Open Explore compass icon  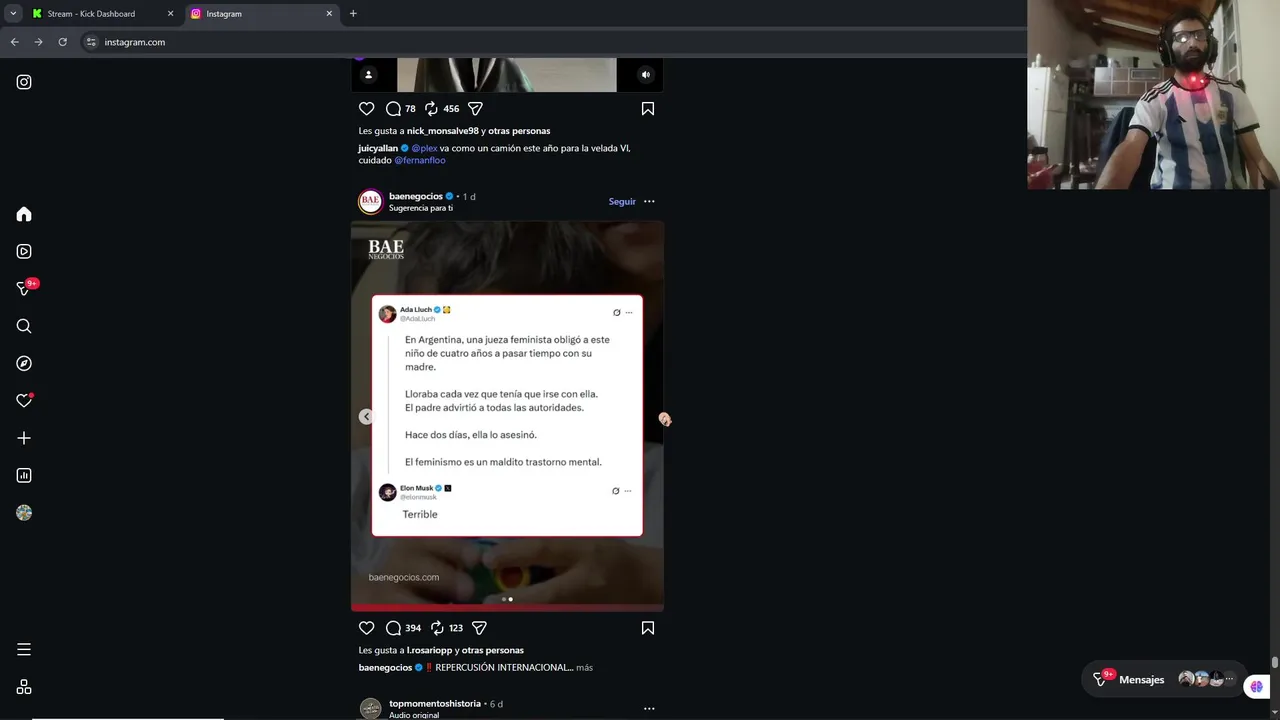pyautogui.click(x=24, y=363)
